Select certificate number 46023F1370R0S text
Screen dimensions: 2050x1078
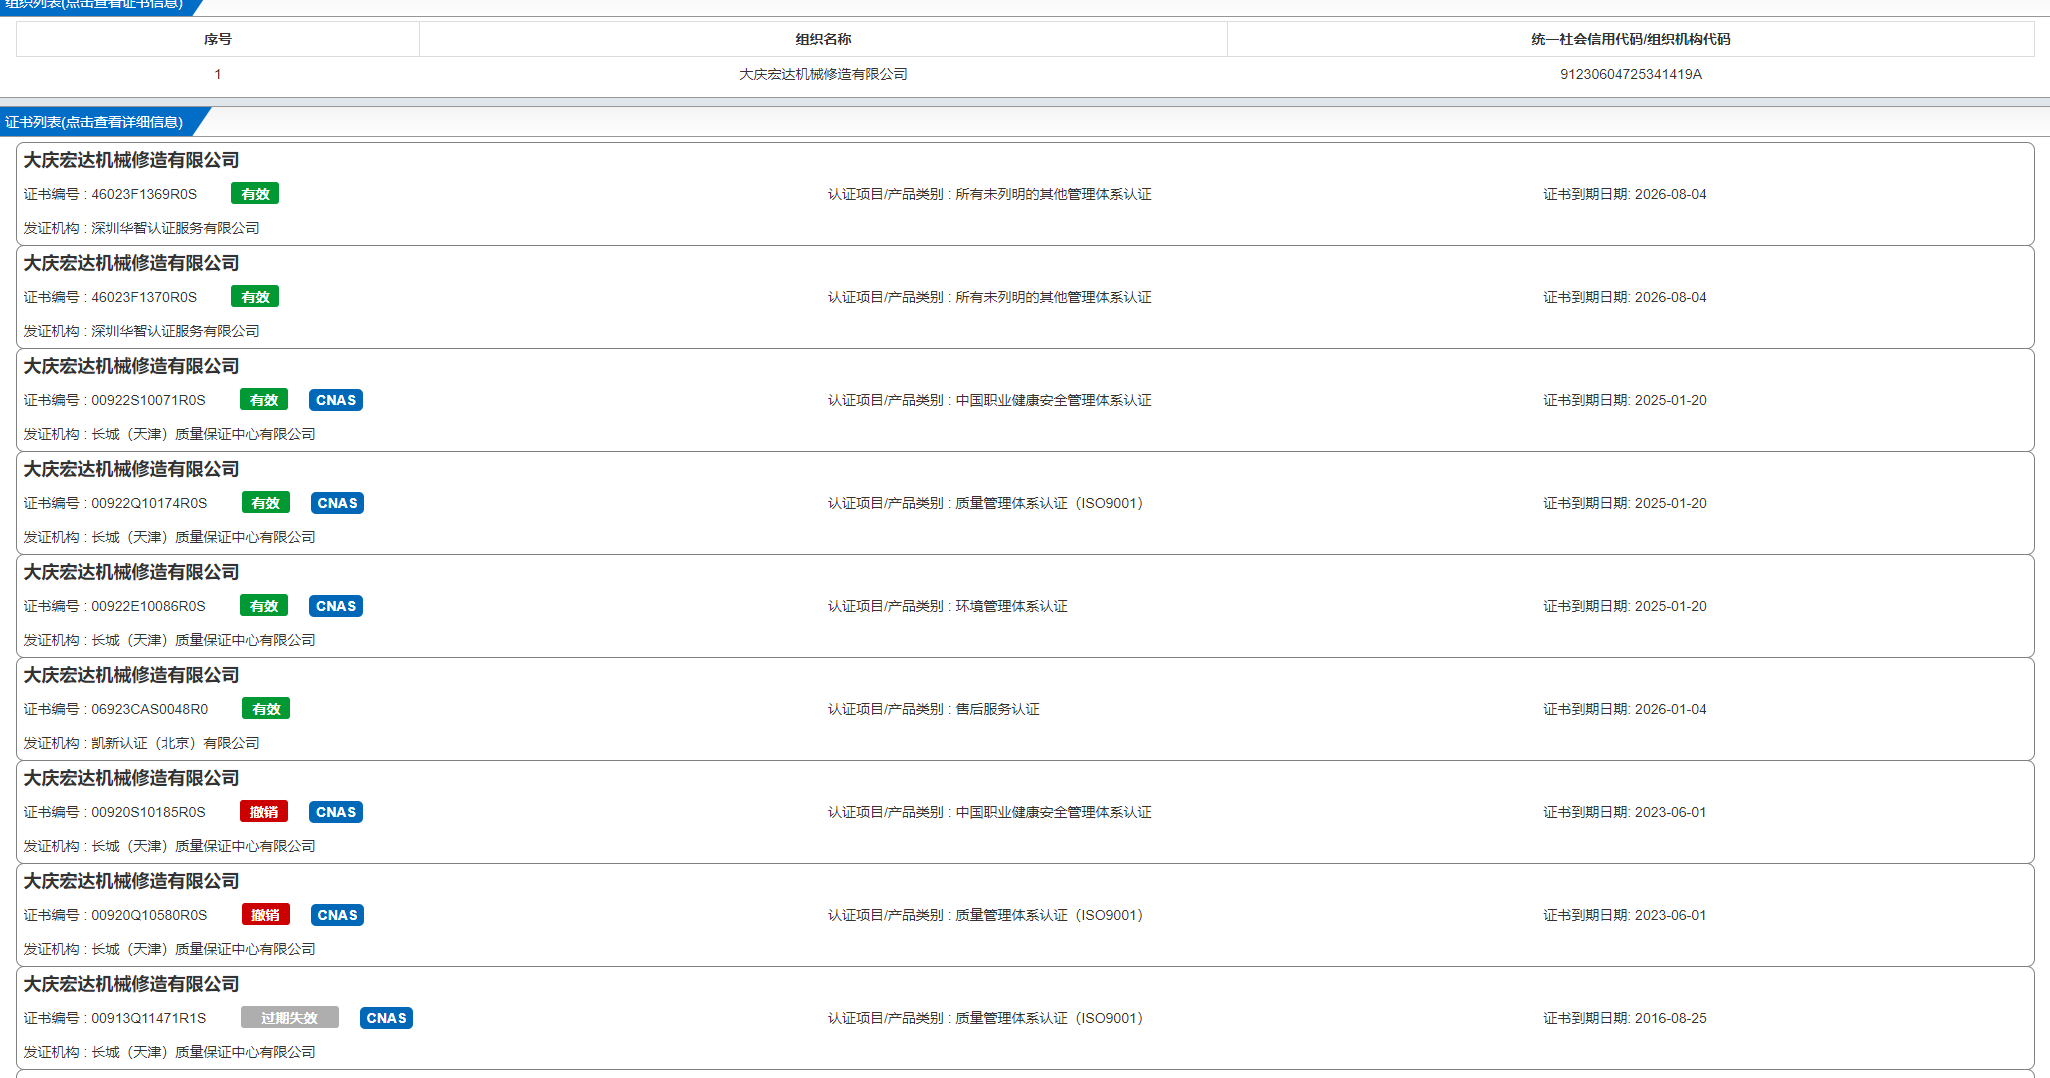tap(144, 297)
